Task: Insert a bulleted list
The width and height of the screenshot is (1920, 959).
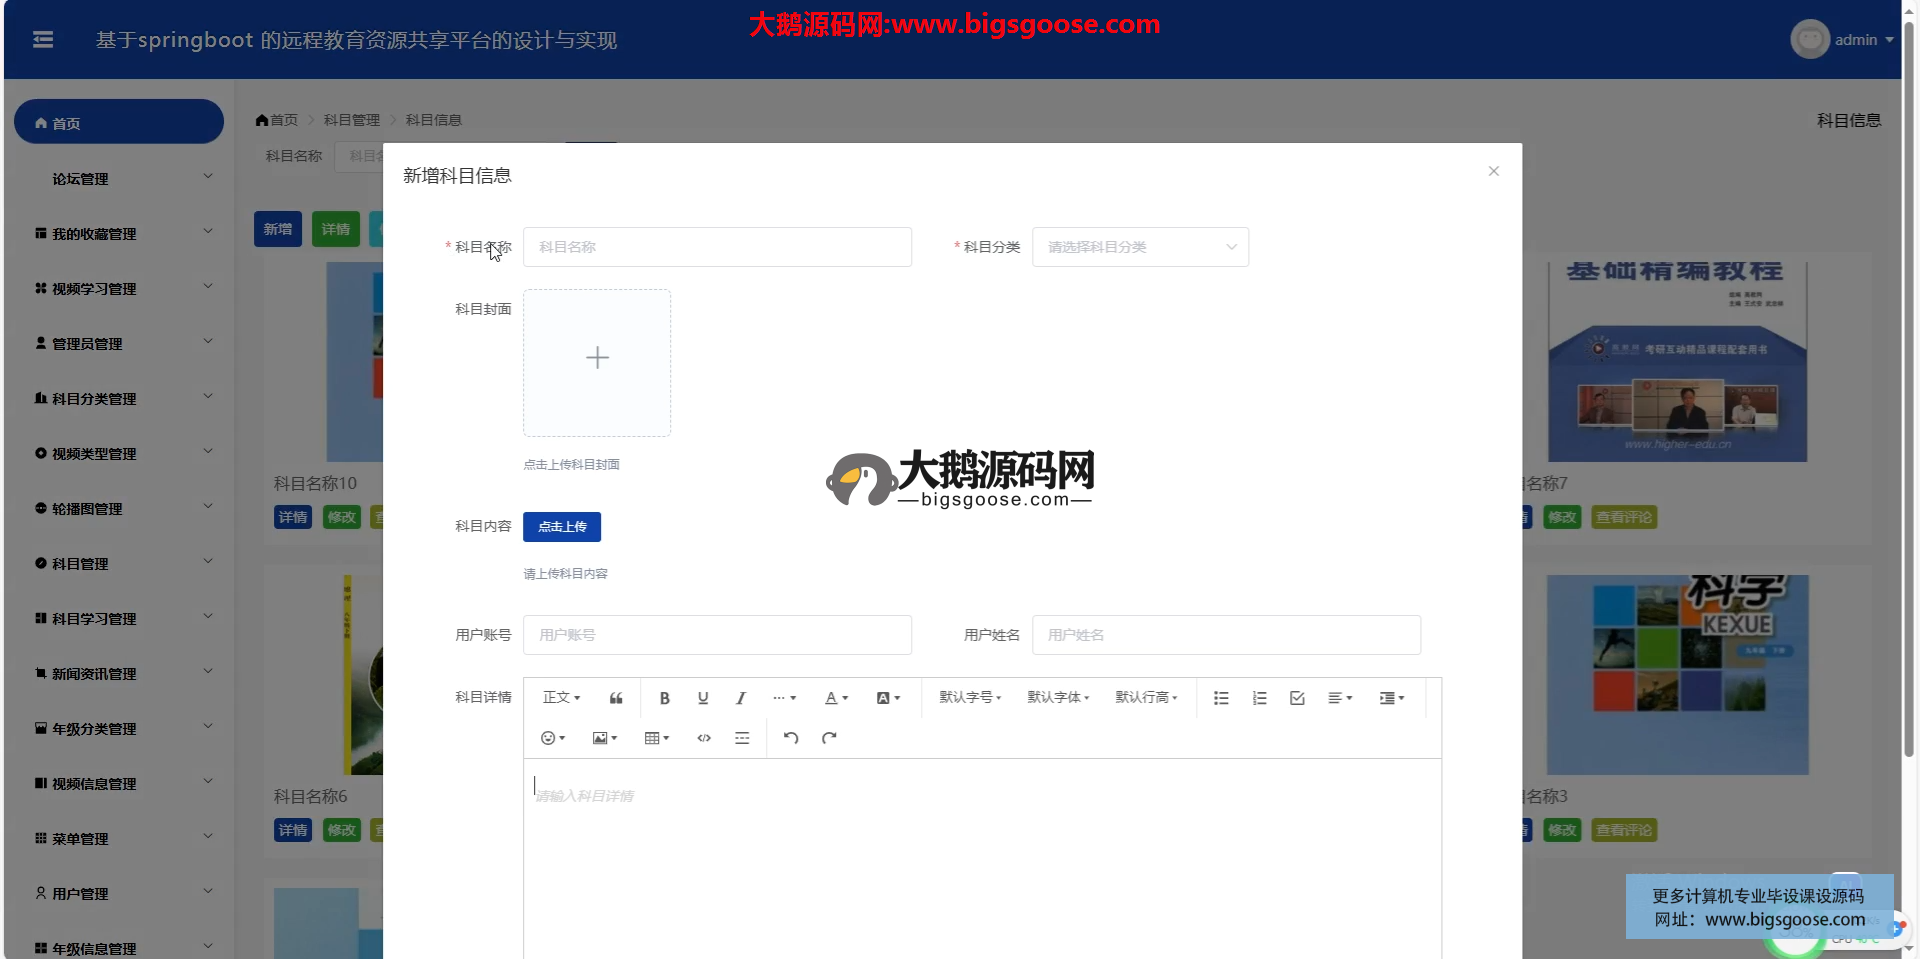Action: click(1221, 698)
